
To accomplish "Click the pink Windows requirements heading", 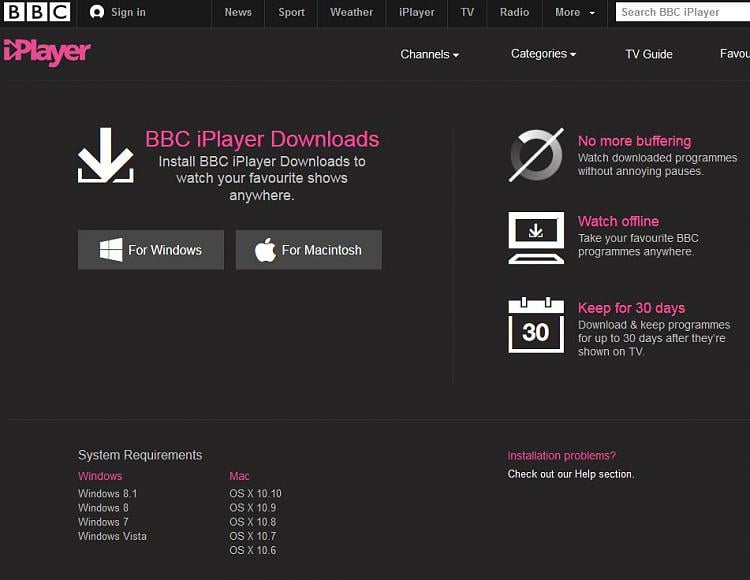I will pos(100,476).
